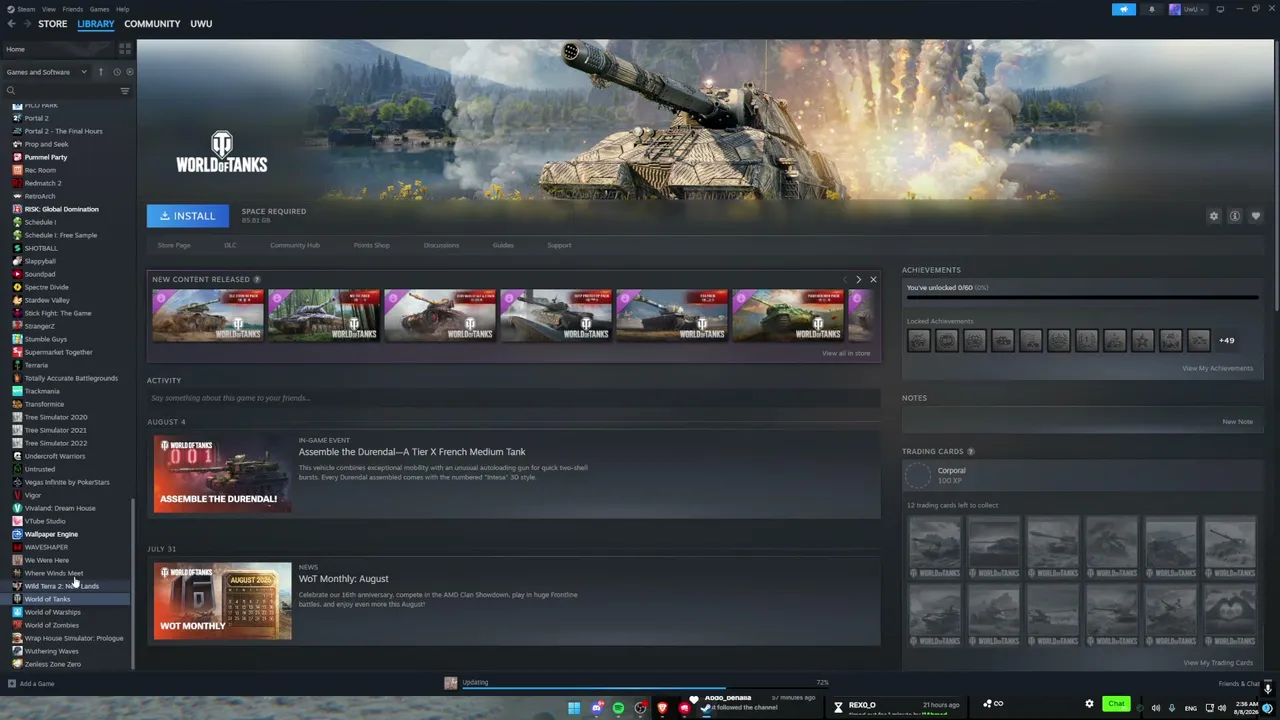Open the Guides link
Image resolution: width=1280 pixels, height=720 pixels.
(503, 245)
